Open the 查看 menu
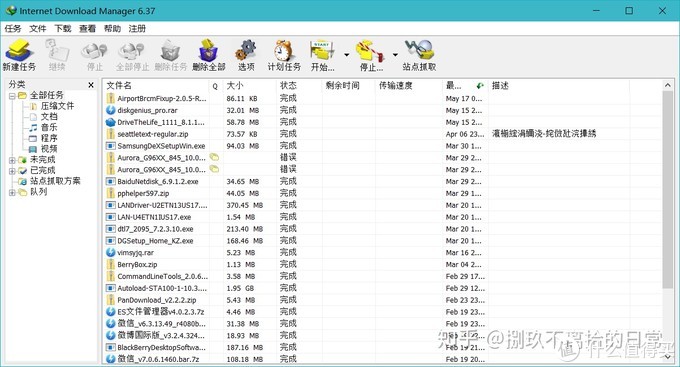 87,29
